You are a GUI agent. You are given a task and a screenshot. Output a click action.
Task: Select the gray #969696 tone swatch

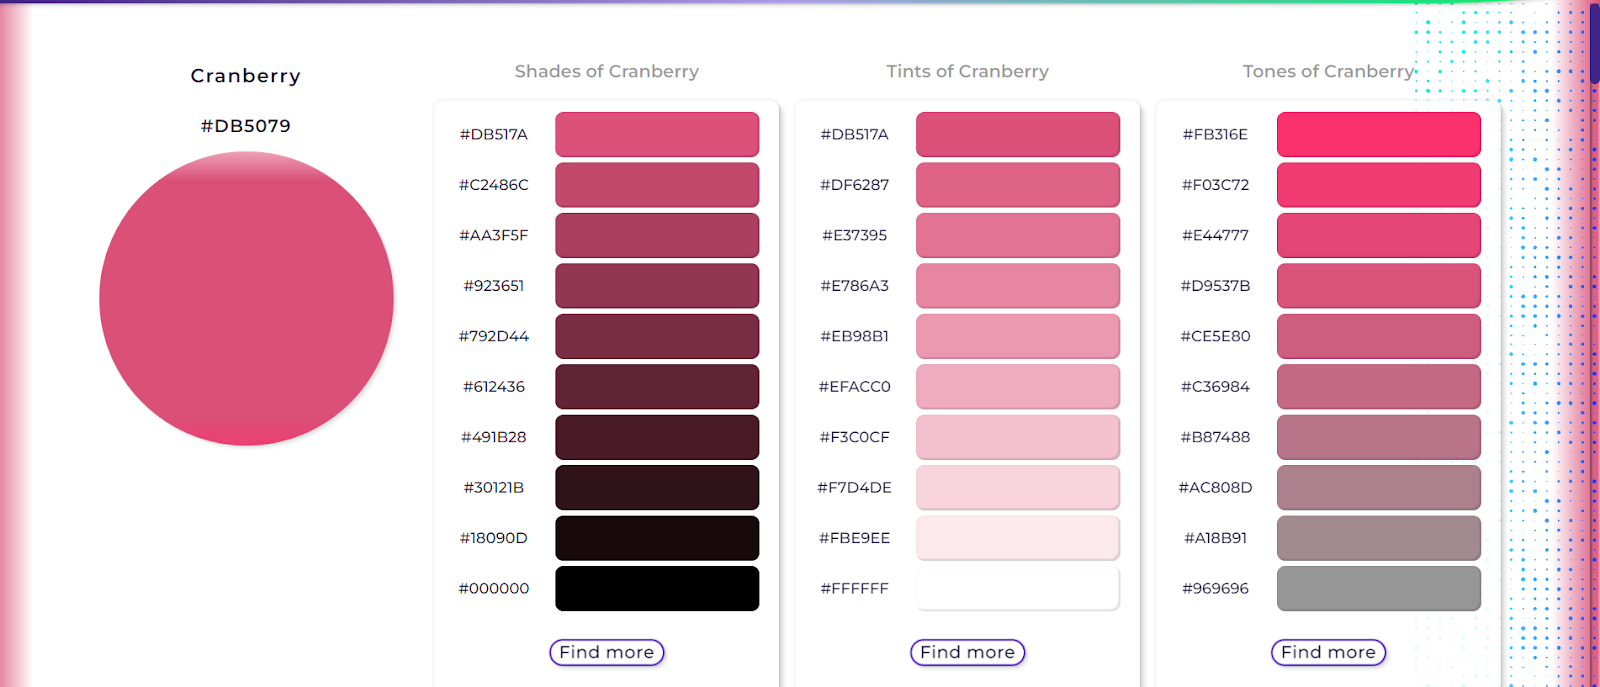tap(1379, 589)
